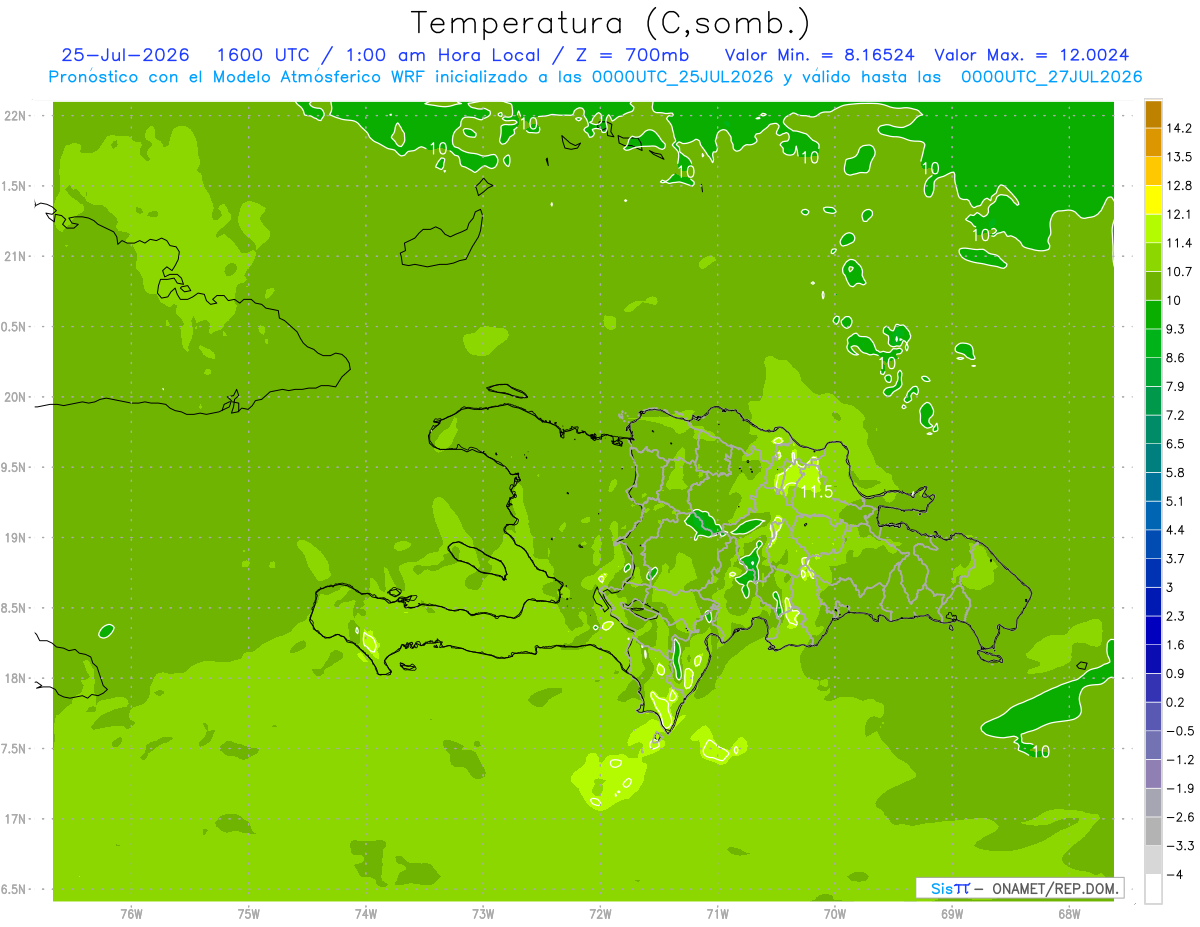Click the "72W" longitude axis label
The height and width of the screenshot is (927, 1200).
(600, 914)
